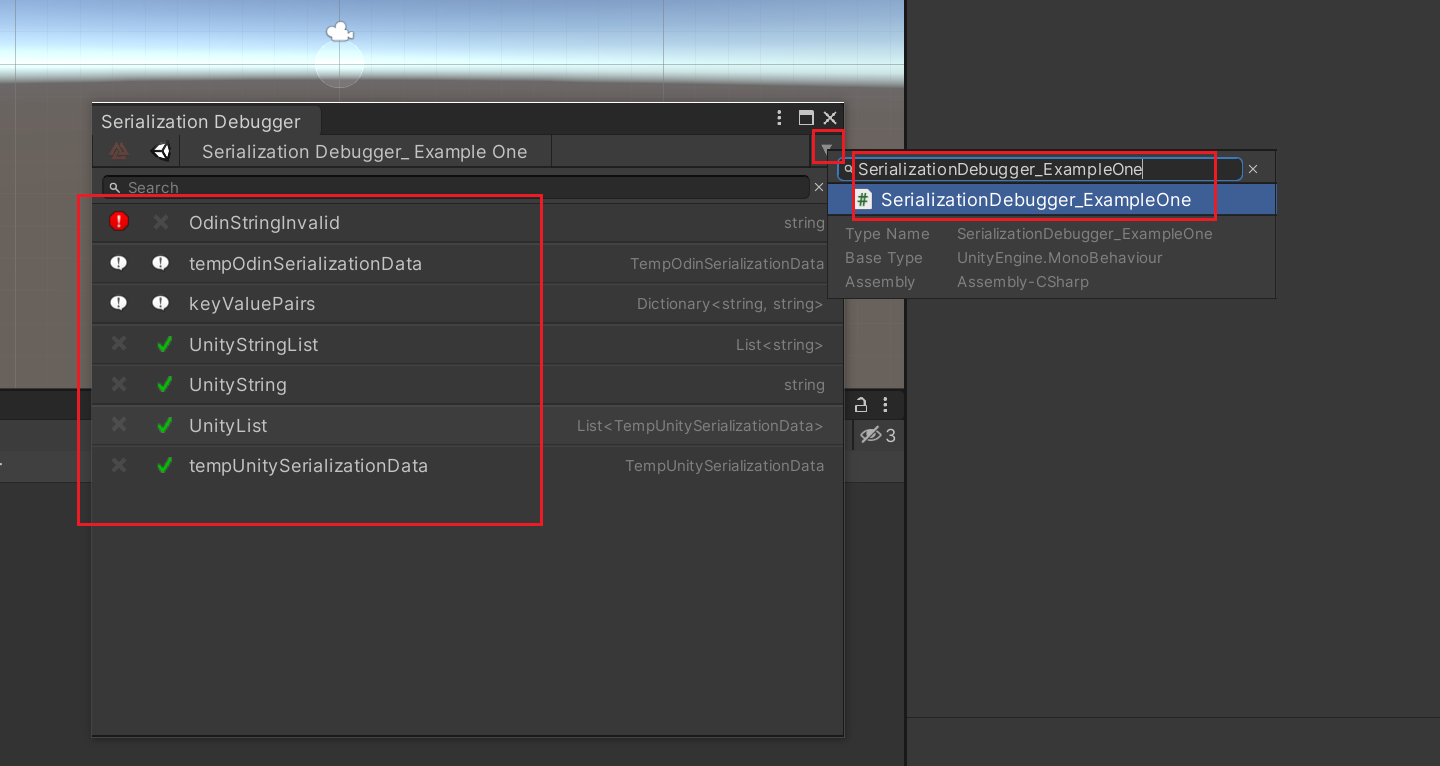Click Unity warning icon for tempOdinSerializationData
Screen dimensions: 1440x766
[x=161, y=263]
